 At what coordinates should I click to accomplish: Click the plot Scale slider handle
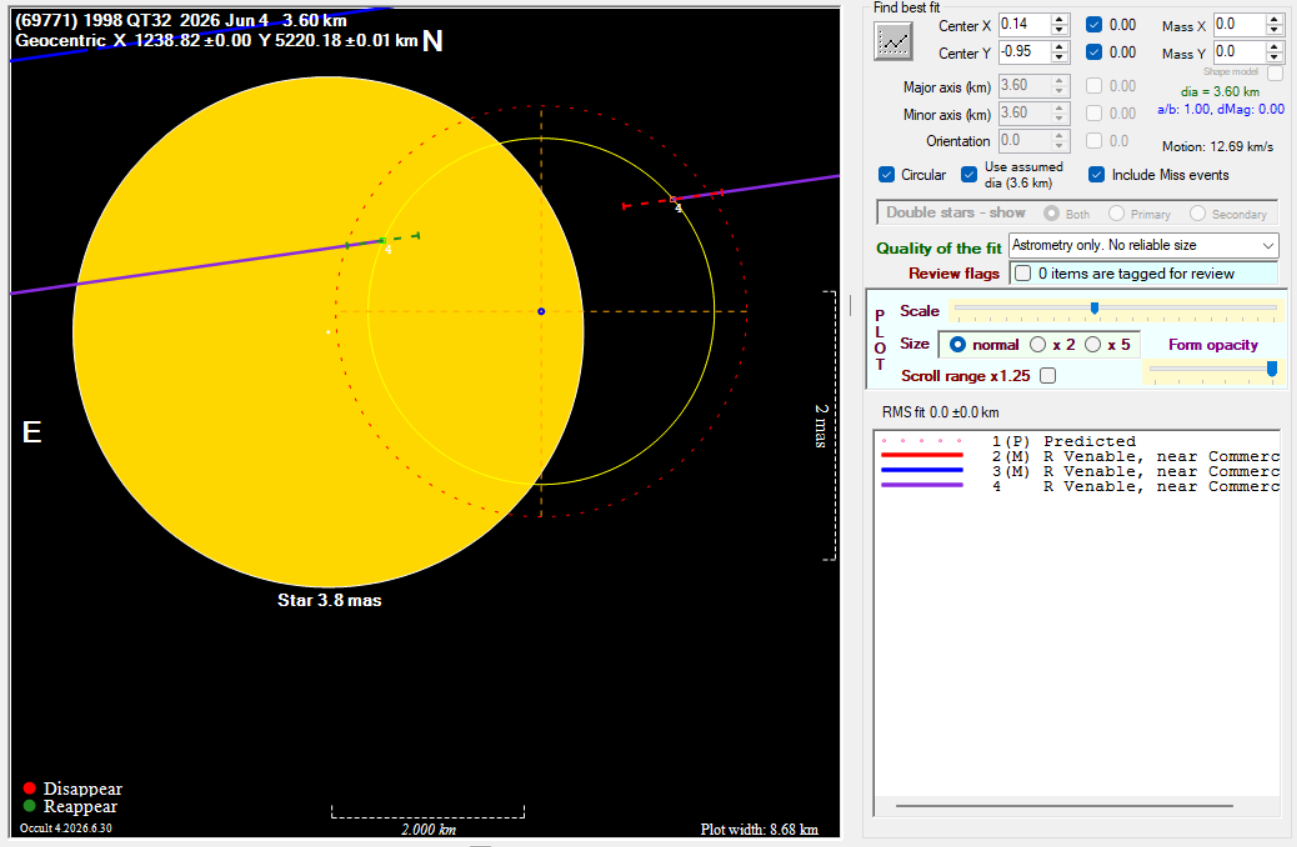1095,308
